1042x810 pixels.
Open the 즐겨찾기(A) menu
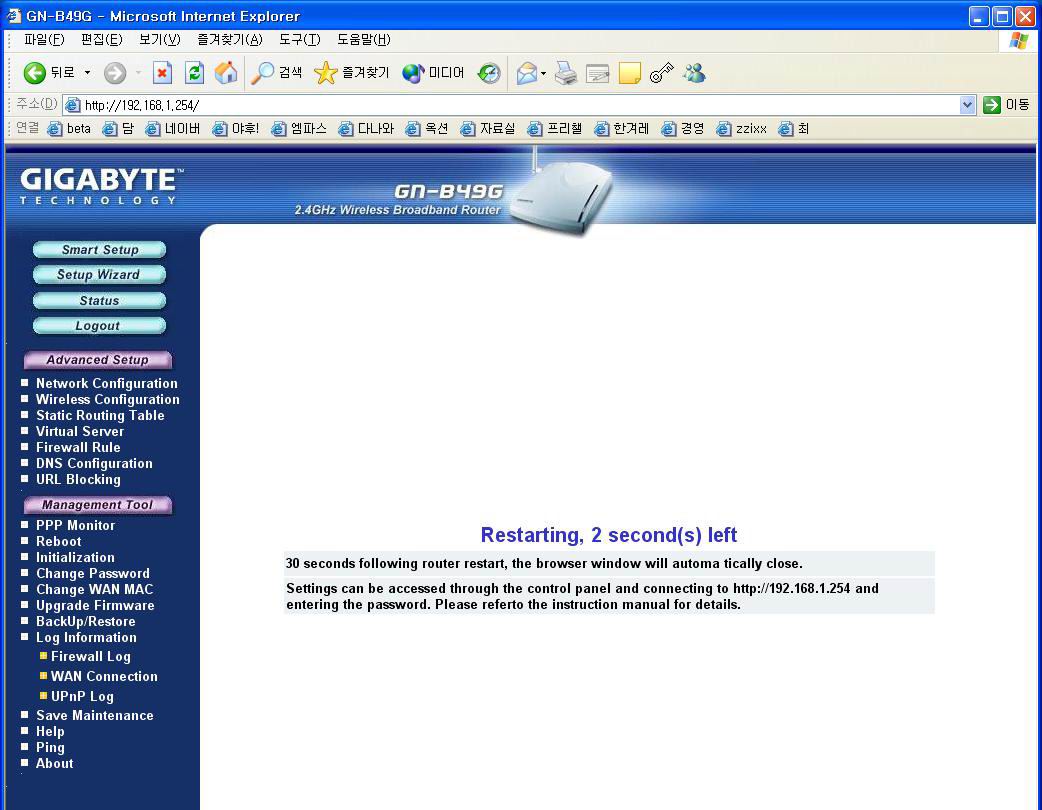click(230, 40)
